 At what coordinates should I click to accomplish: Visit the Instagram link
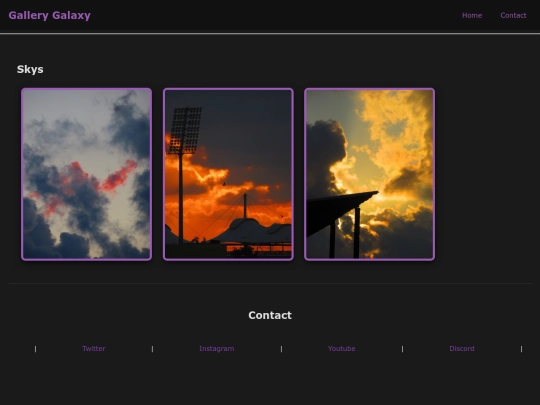tap(217, 349)
